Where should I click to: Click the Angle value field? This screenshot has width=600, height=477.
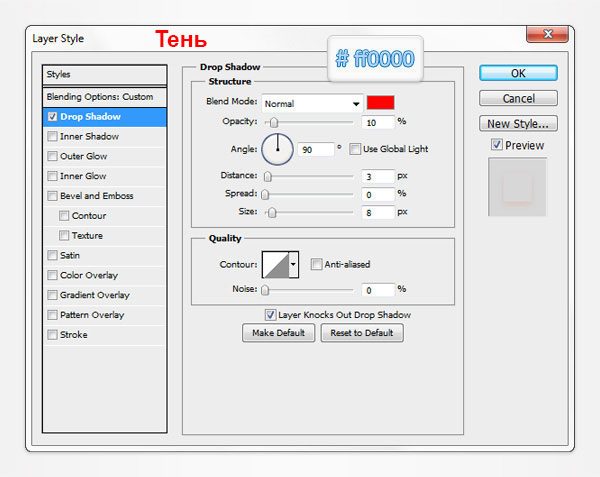316,150
